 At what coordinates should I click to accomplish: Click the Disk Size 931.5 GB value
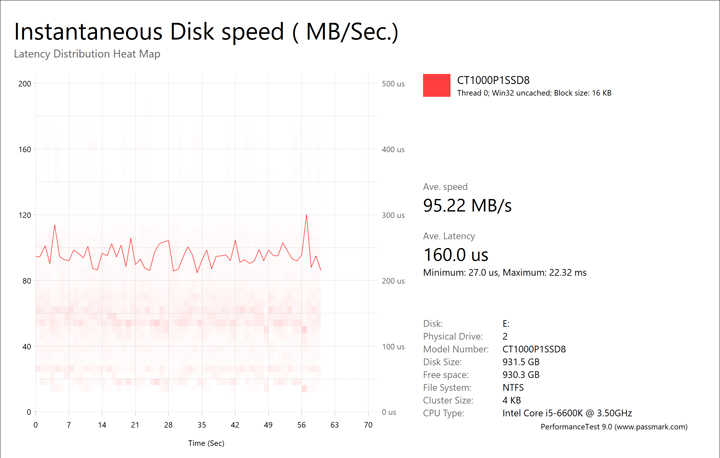pyautogui.click(x=520, y=361)
